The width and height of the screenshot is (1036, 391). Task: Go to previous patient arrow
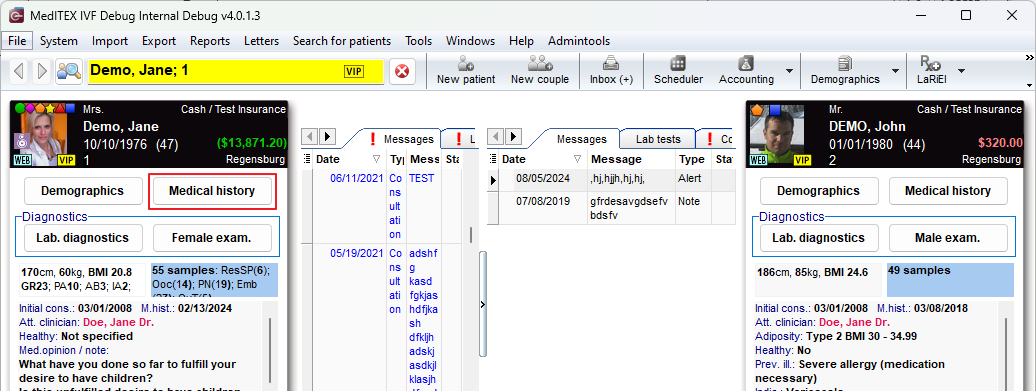(x=19, y=71)
